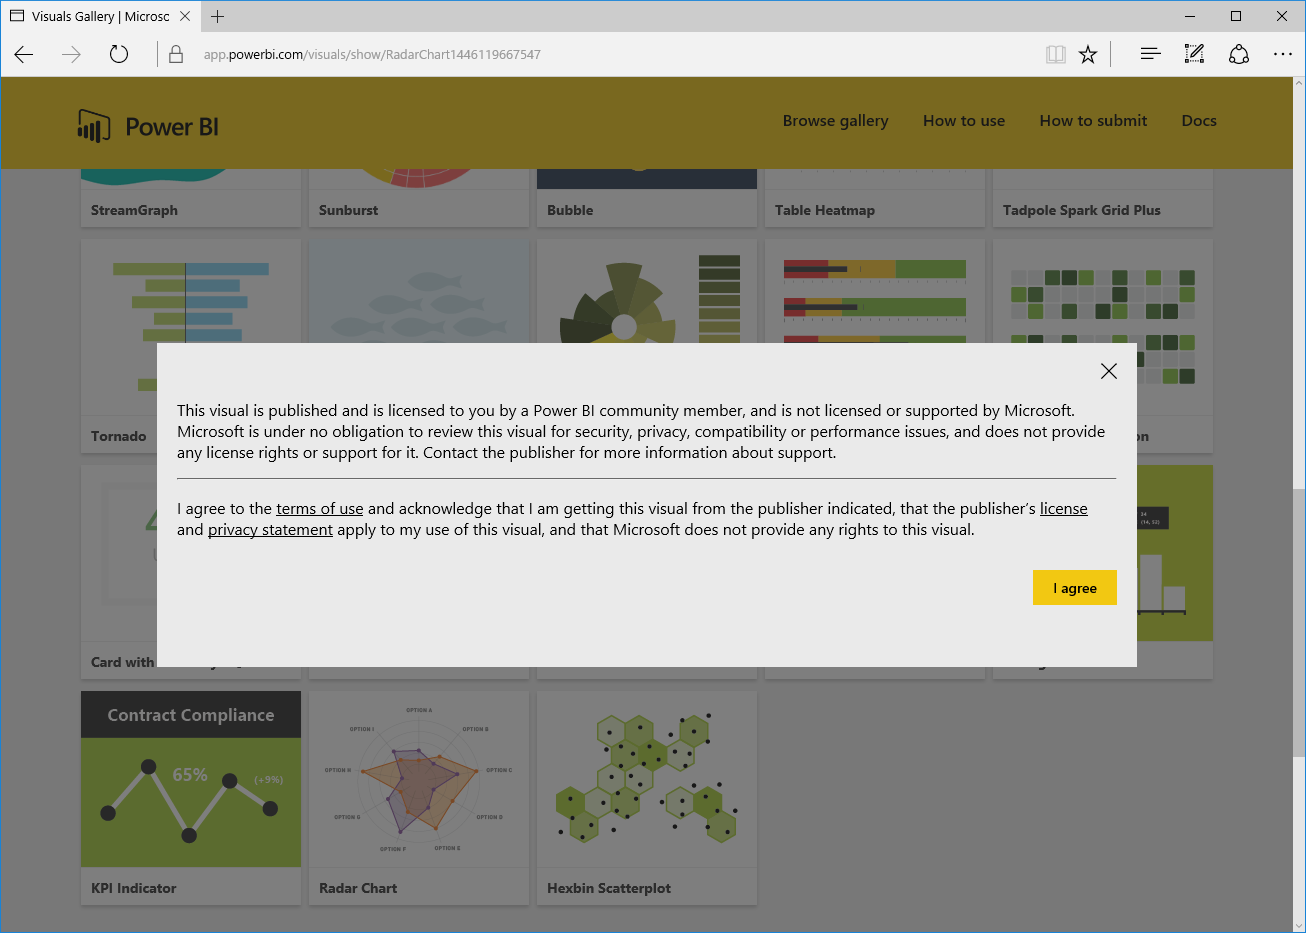Minimize the browser window
The width and height of the screenshot is (1306, 933).
pos(1190,16)
